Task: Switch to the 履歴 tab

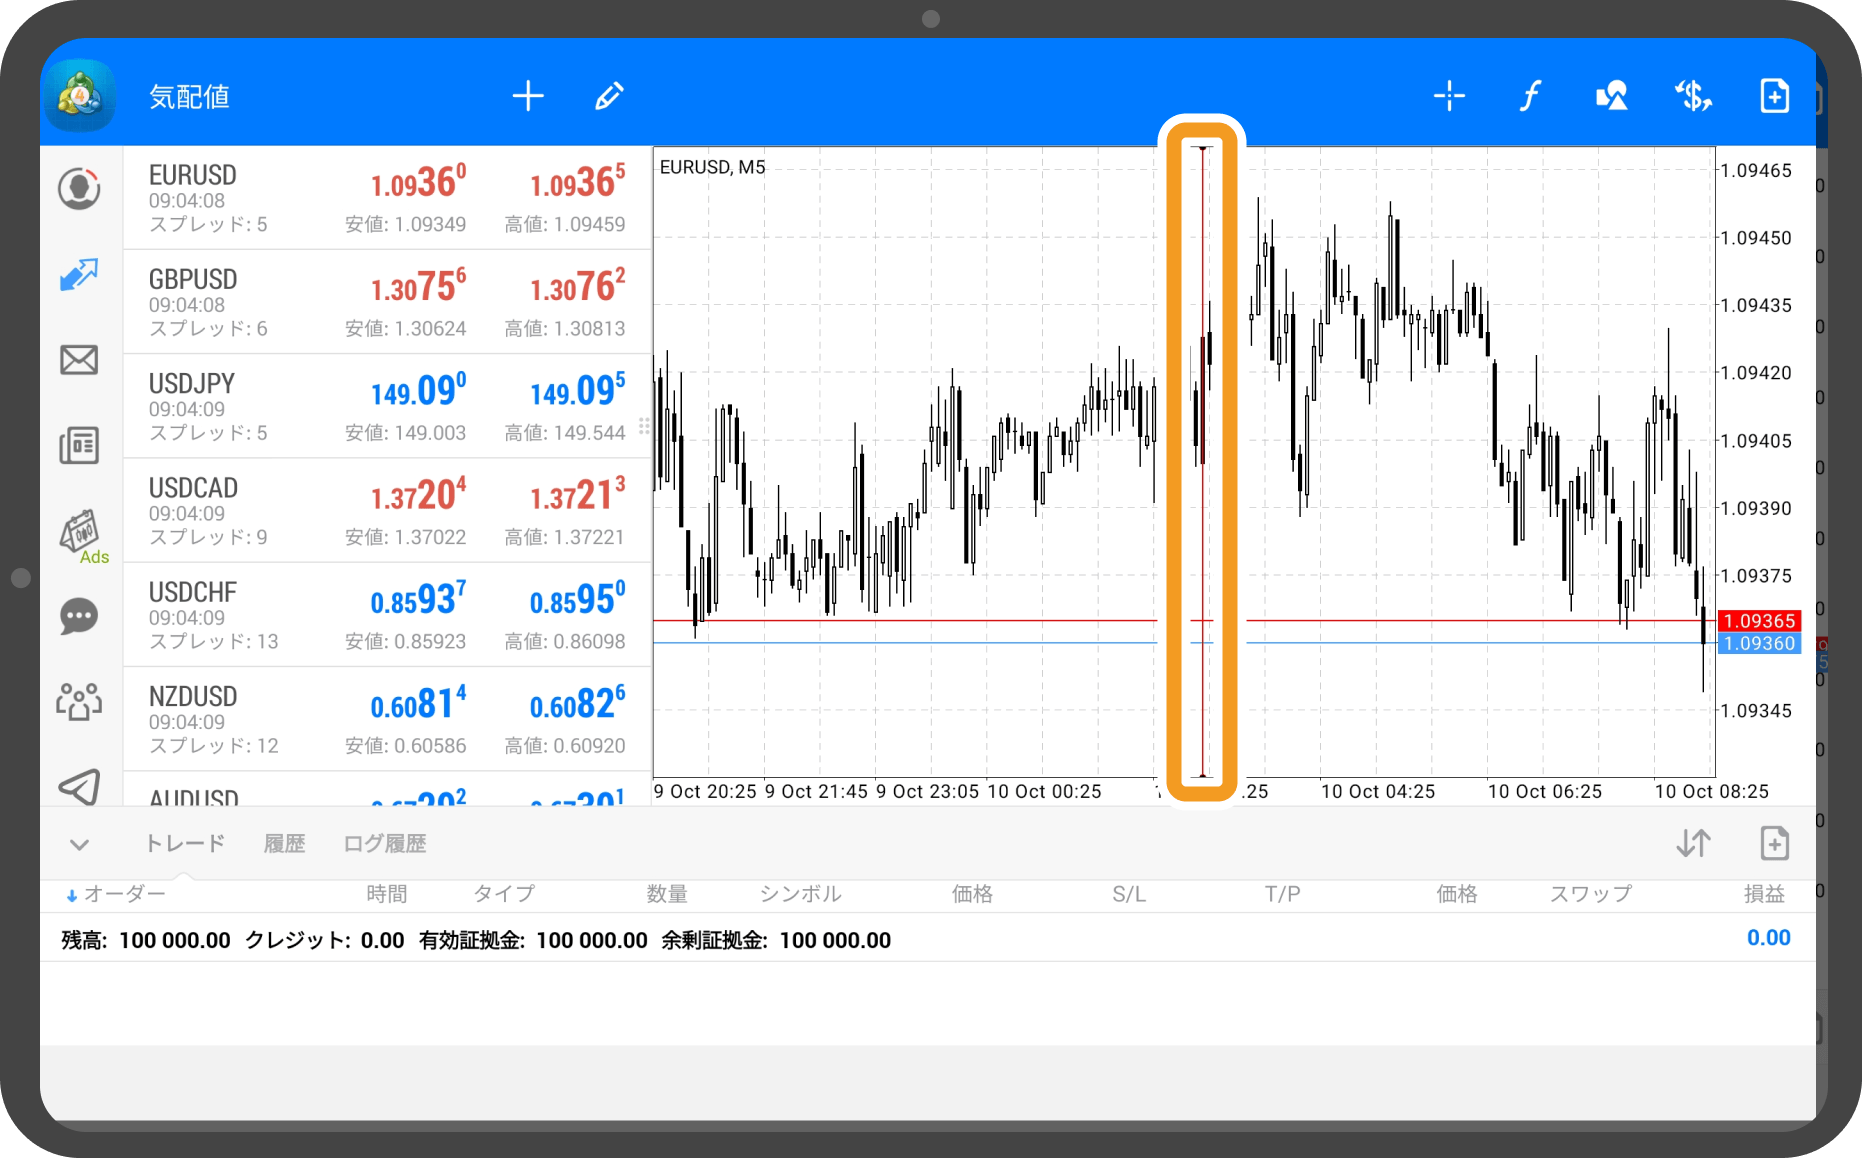Action: (284, 843)
